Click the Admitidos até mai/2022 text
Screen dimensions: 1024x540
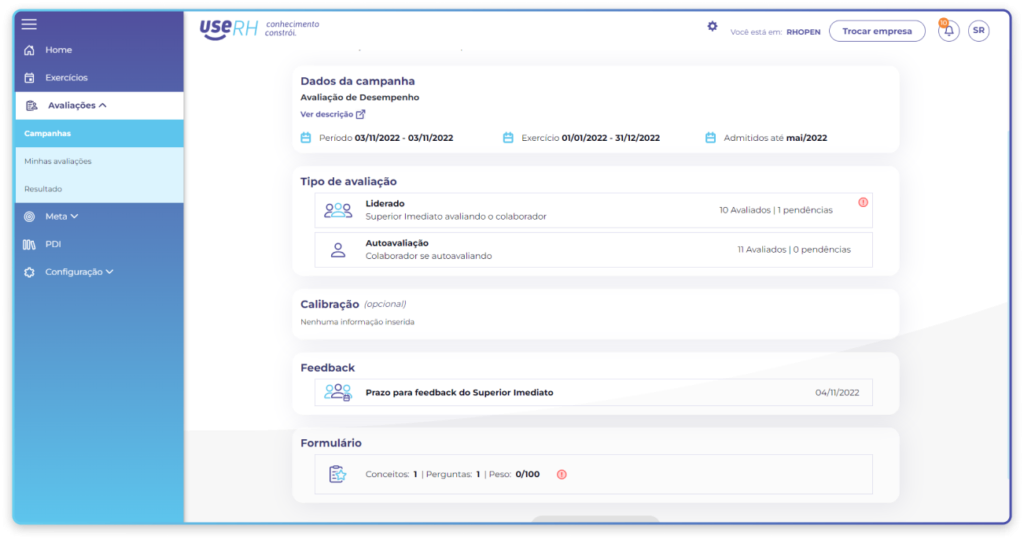click(775, 138)
